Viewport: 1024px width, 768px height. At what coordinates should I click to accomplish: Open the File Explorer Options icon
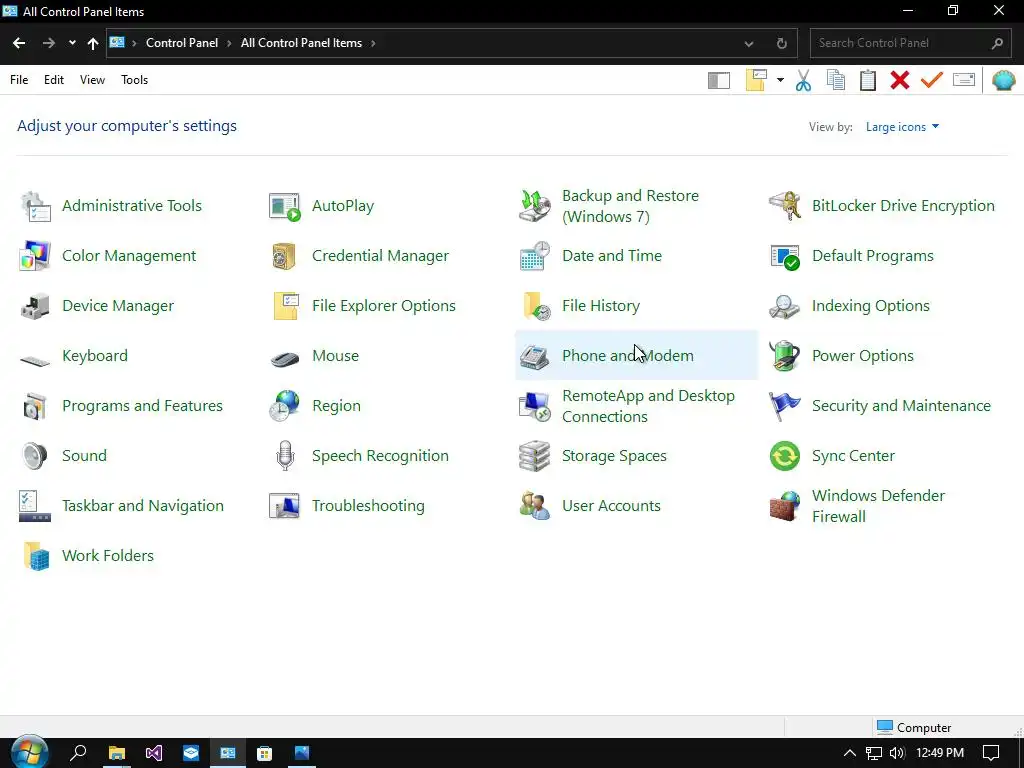pos(285,306)
